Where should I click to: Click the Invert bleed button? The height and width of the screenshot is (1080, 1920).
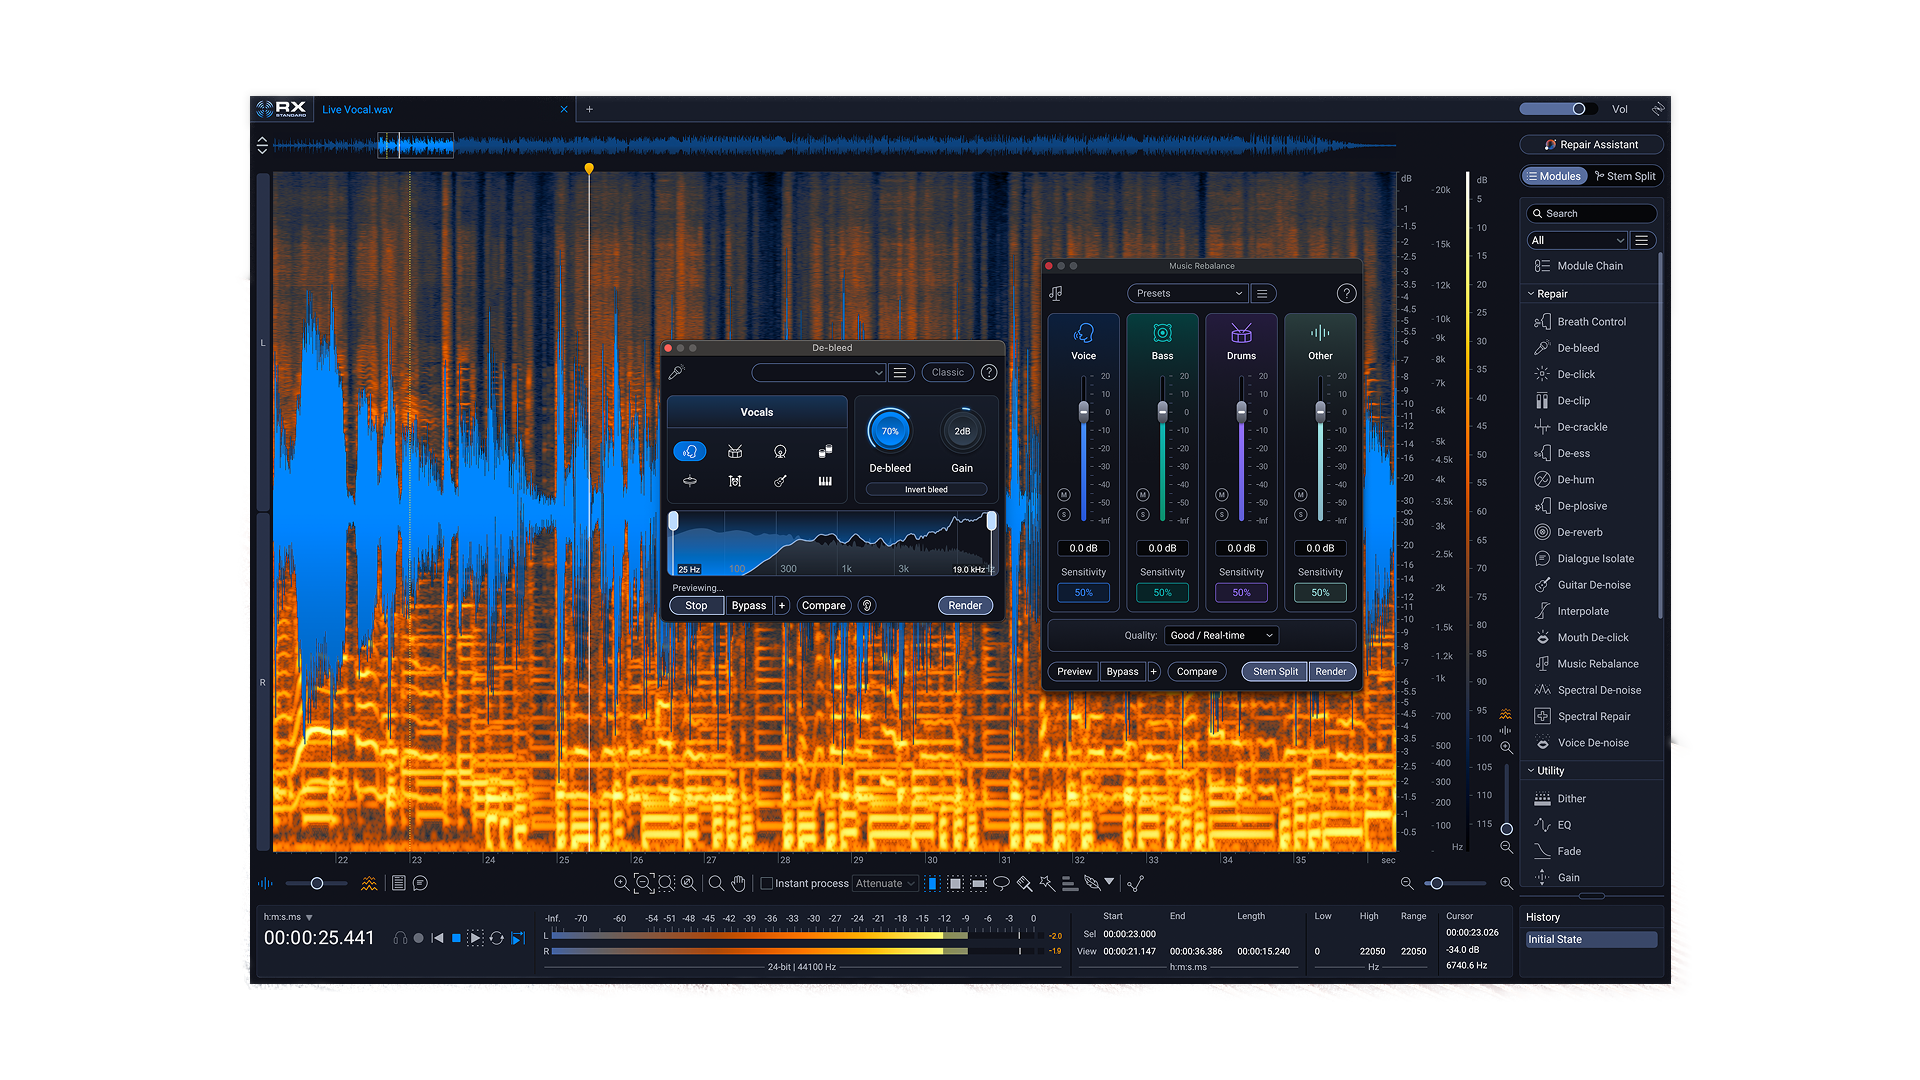point(925,489)
